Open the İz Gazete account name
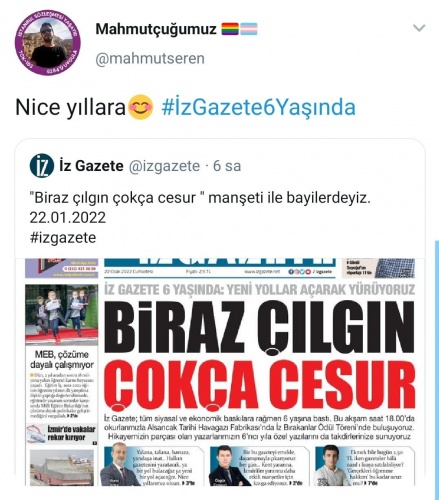The height and width of the screenshot is (500, 439). coord(91,166)
